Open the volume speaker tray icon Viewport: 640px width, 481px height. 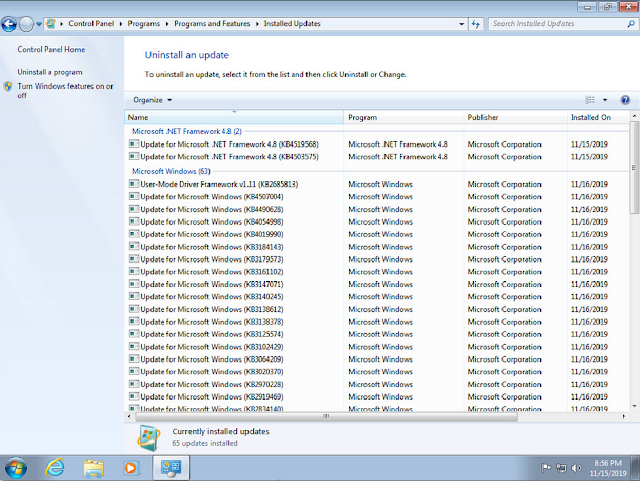coord(576,468)
